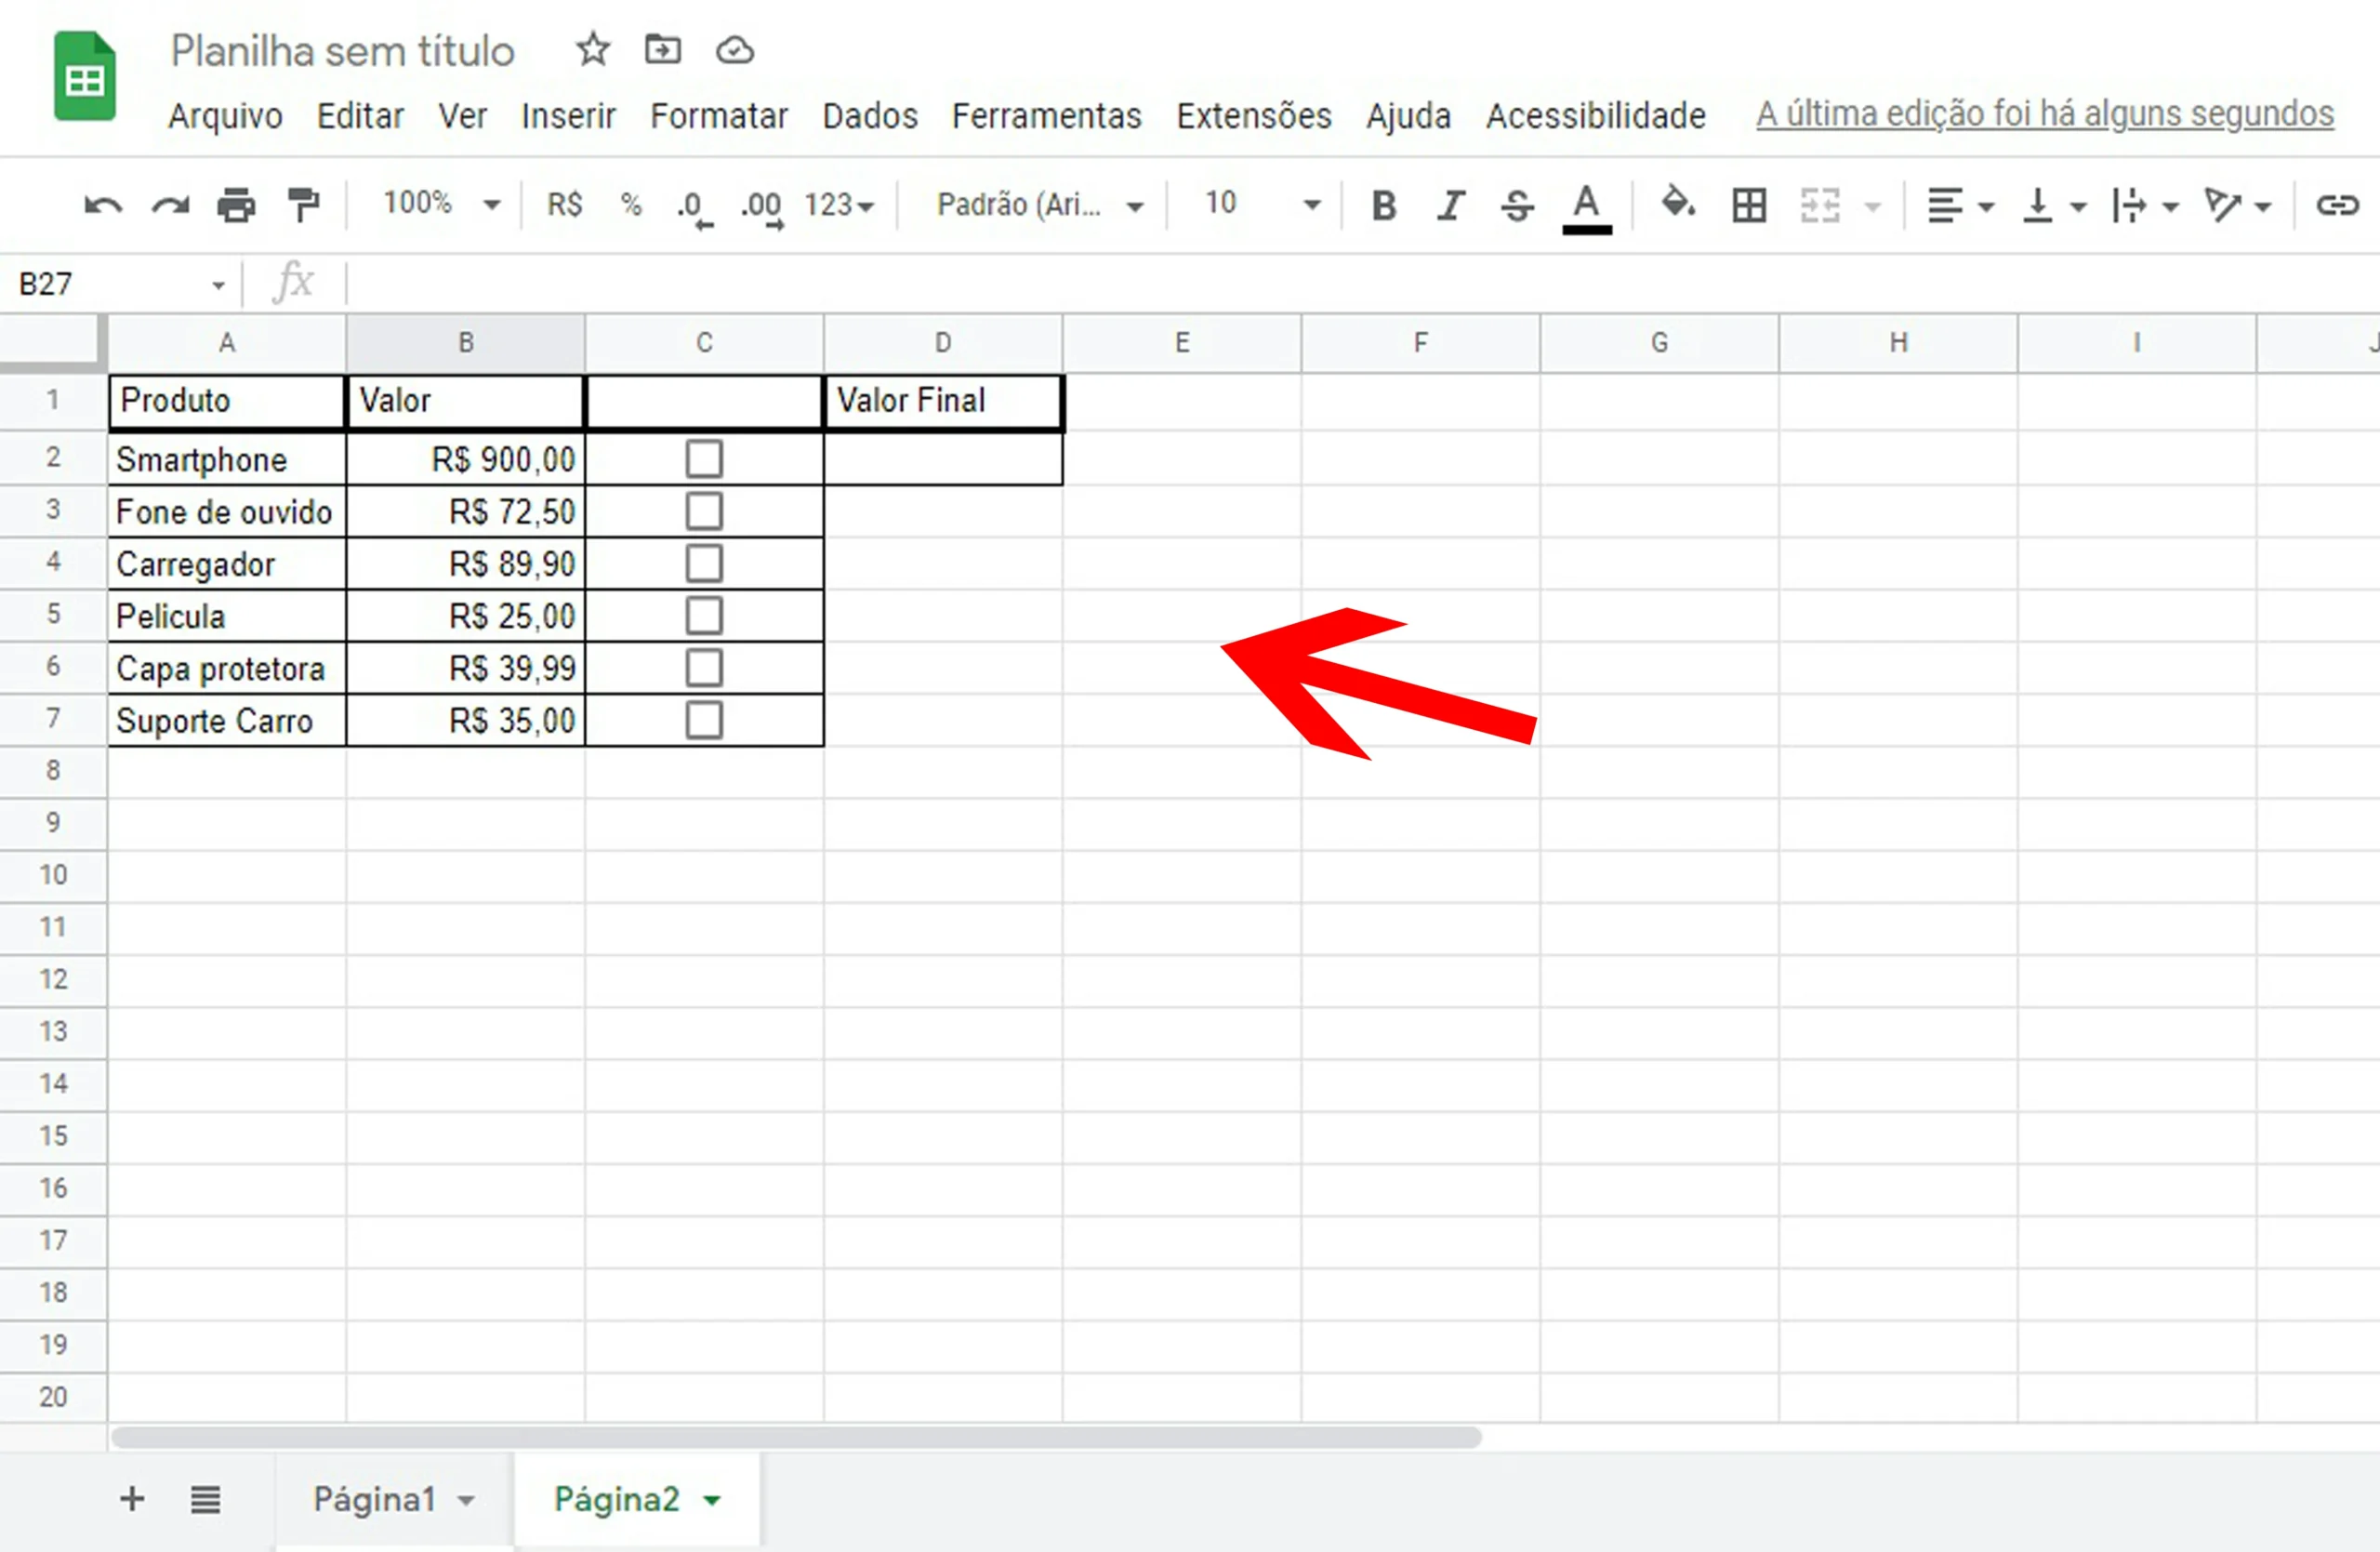Image resolution: width=2380 pixels, height=1552 pixels.
Task: Open the Ferramentas menu
Action: click(1046, 116)
